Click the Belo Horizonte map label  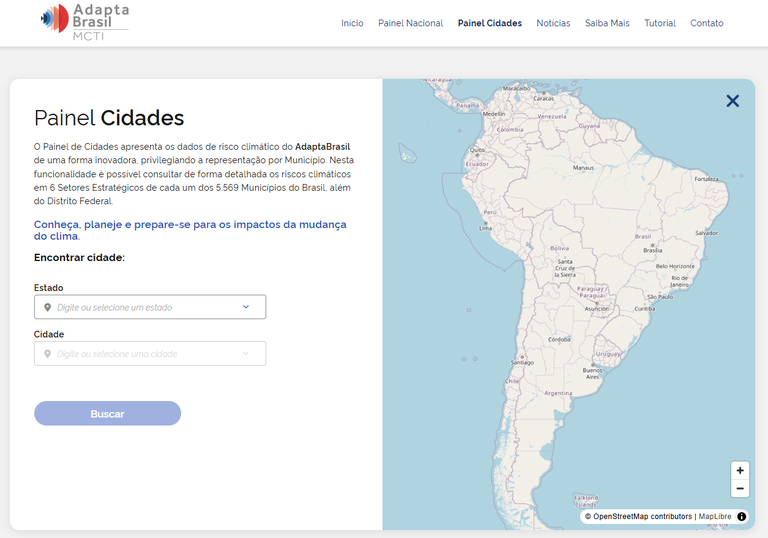point(675,266)
